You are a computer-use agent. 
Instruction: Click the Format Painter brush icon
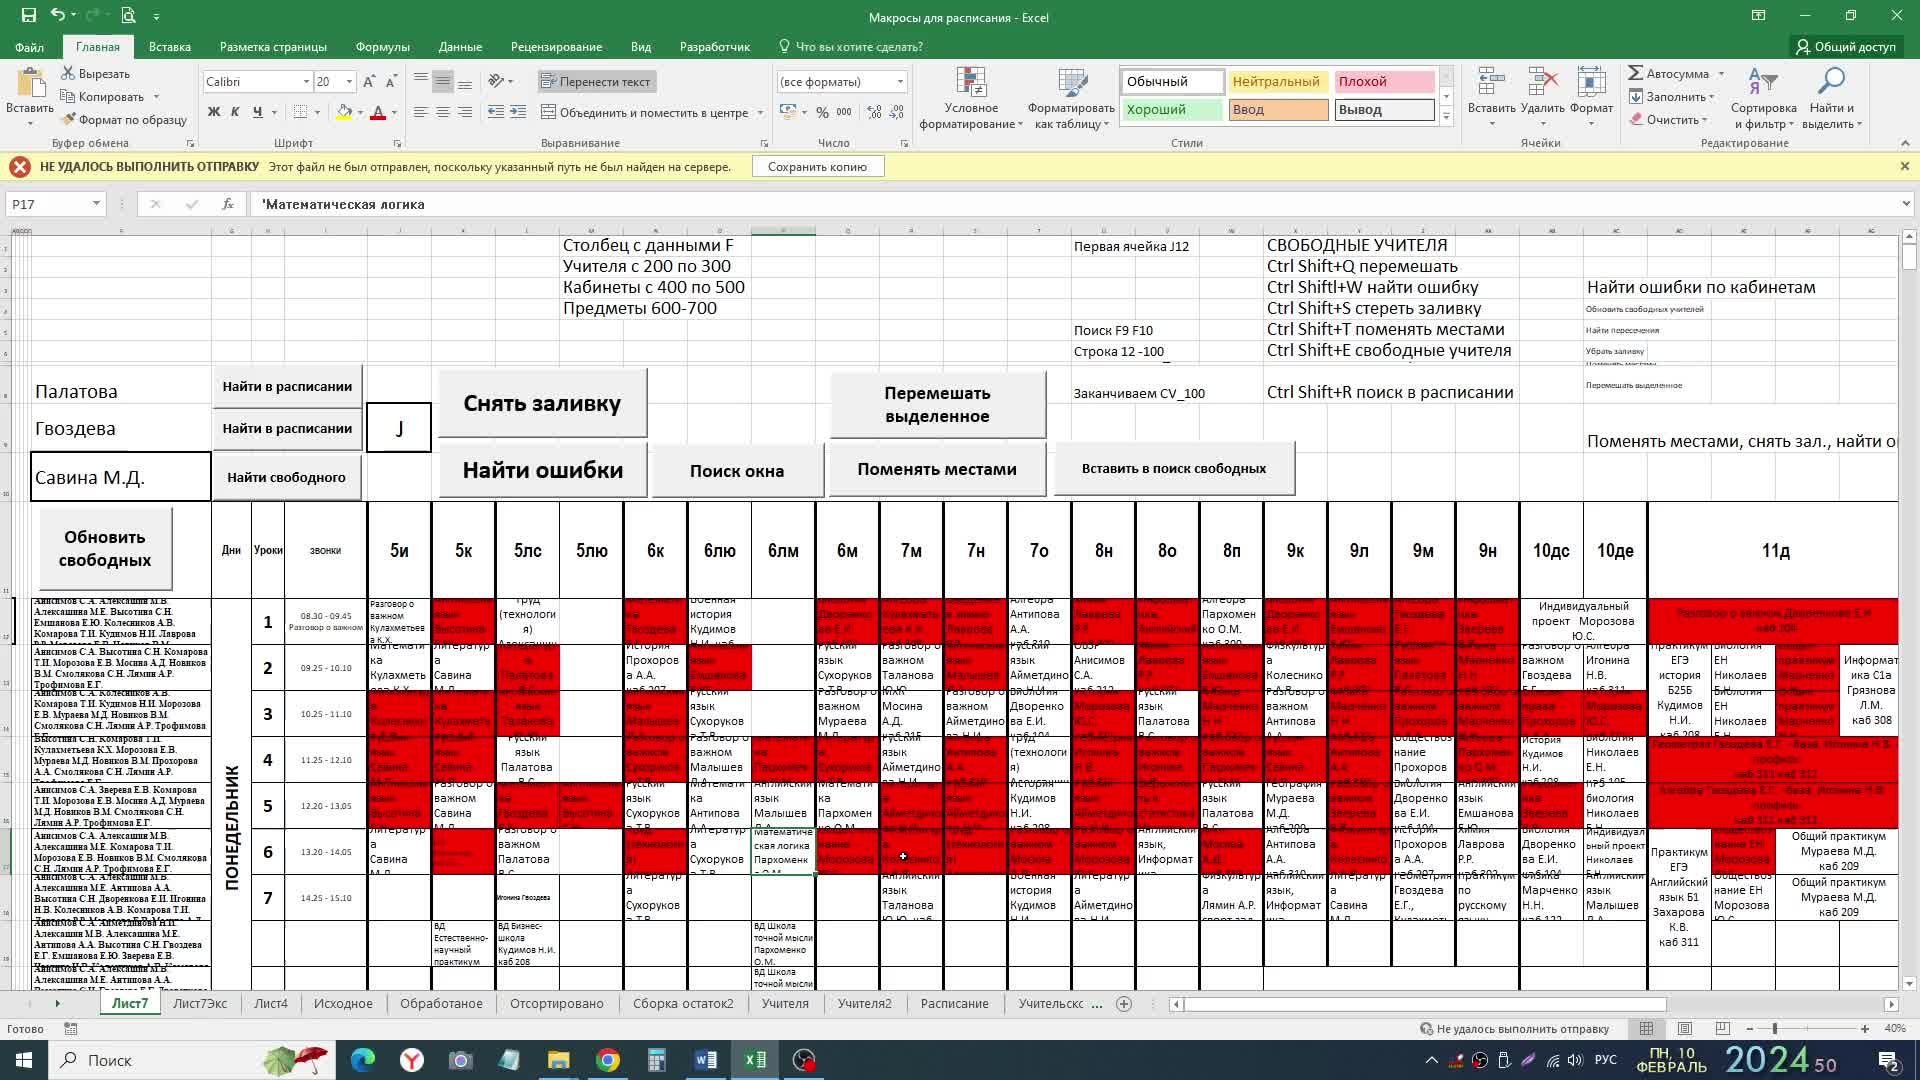coord(68,120)
